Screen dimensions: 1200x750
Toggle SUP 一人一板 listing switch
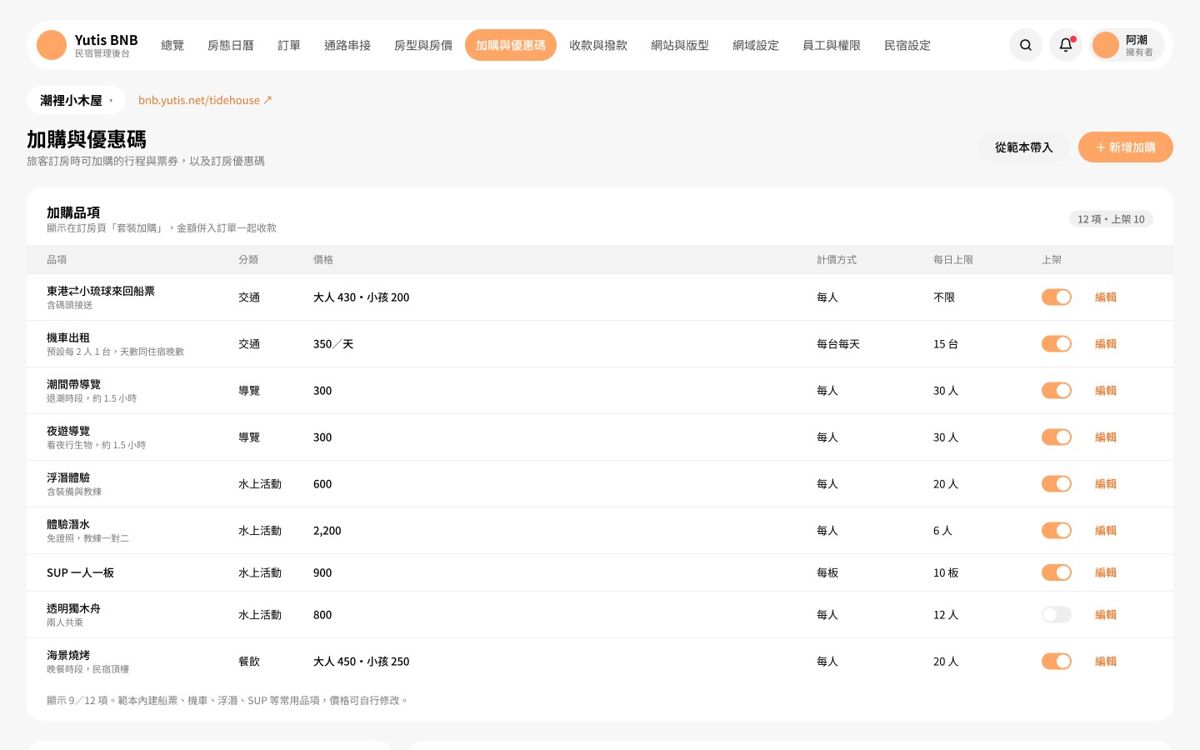(x=1056, y=573)
